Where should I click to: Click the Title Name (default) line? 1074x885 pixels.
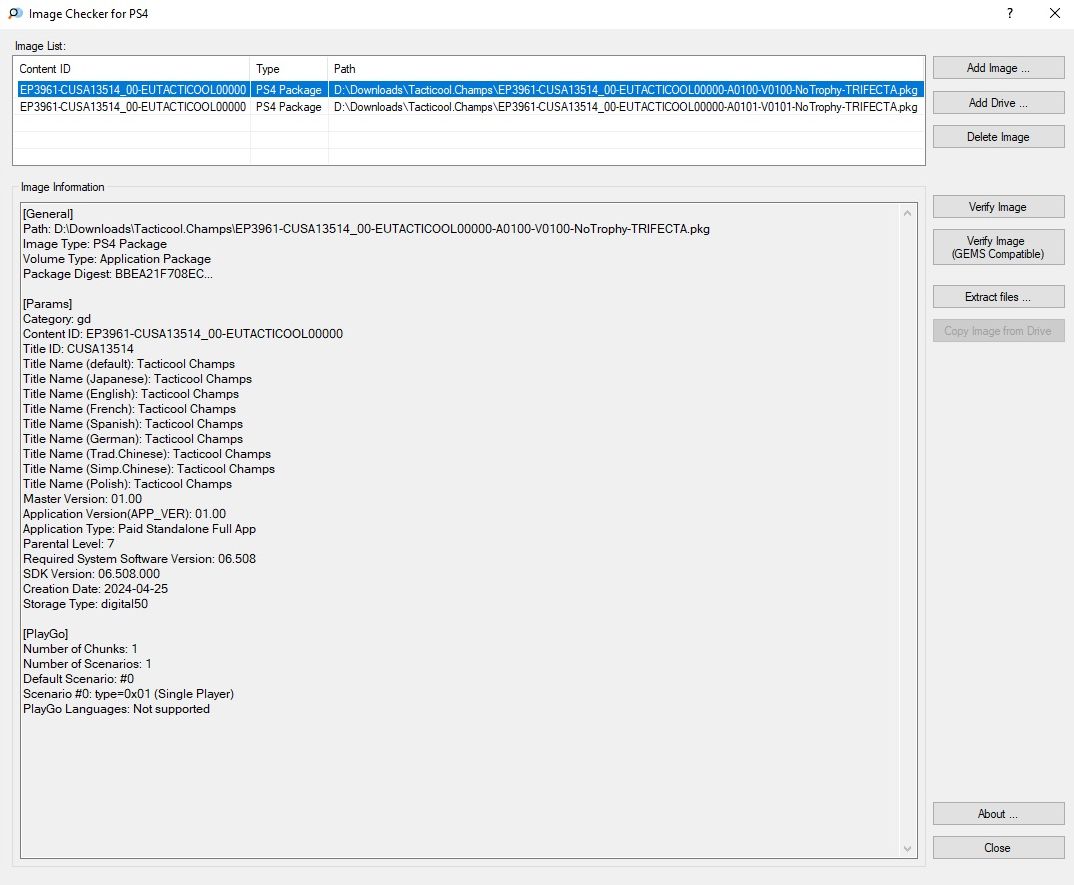[x=129, y=364]
